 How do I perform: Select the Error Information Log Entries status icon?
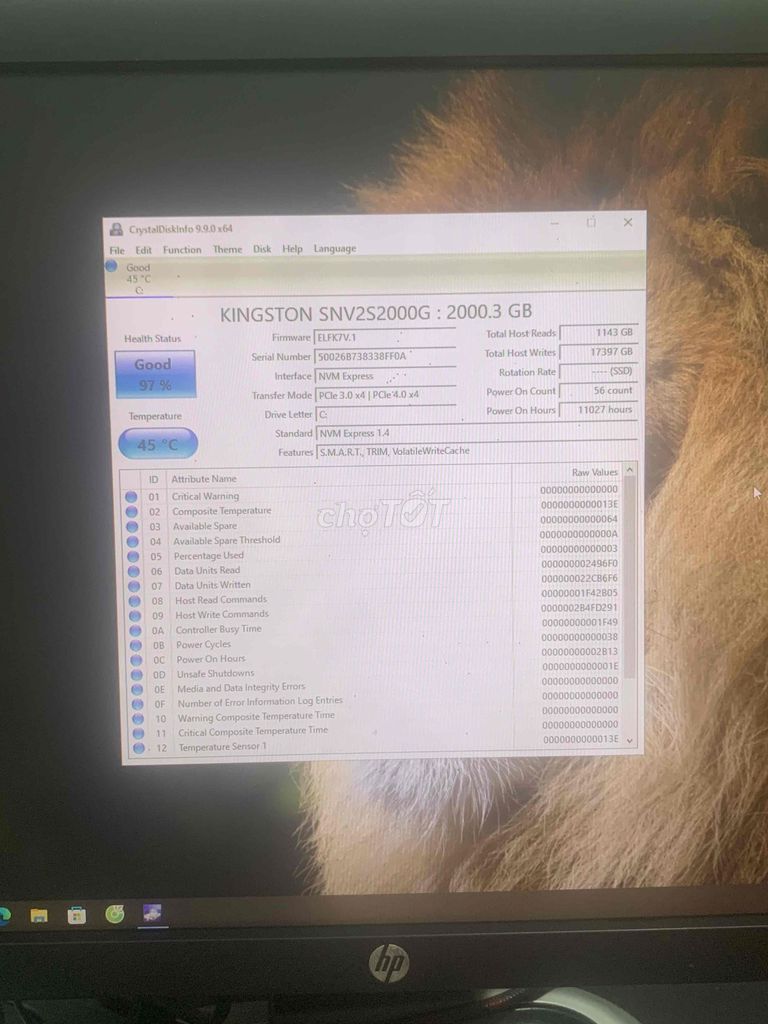(x=137, y=704)
